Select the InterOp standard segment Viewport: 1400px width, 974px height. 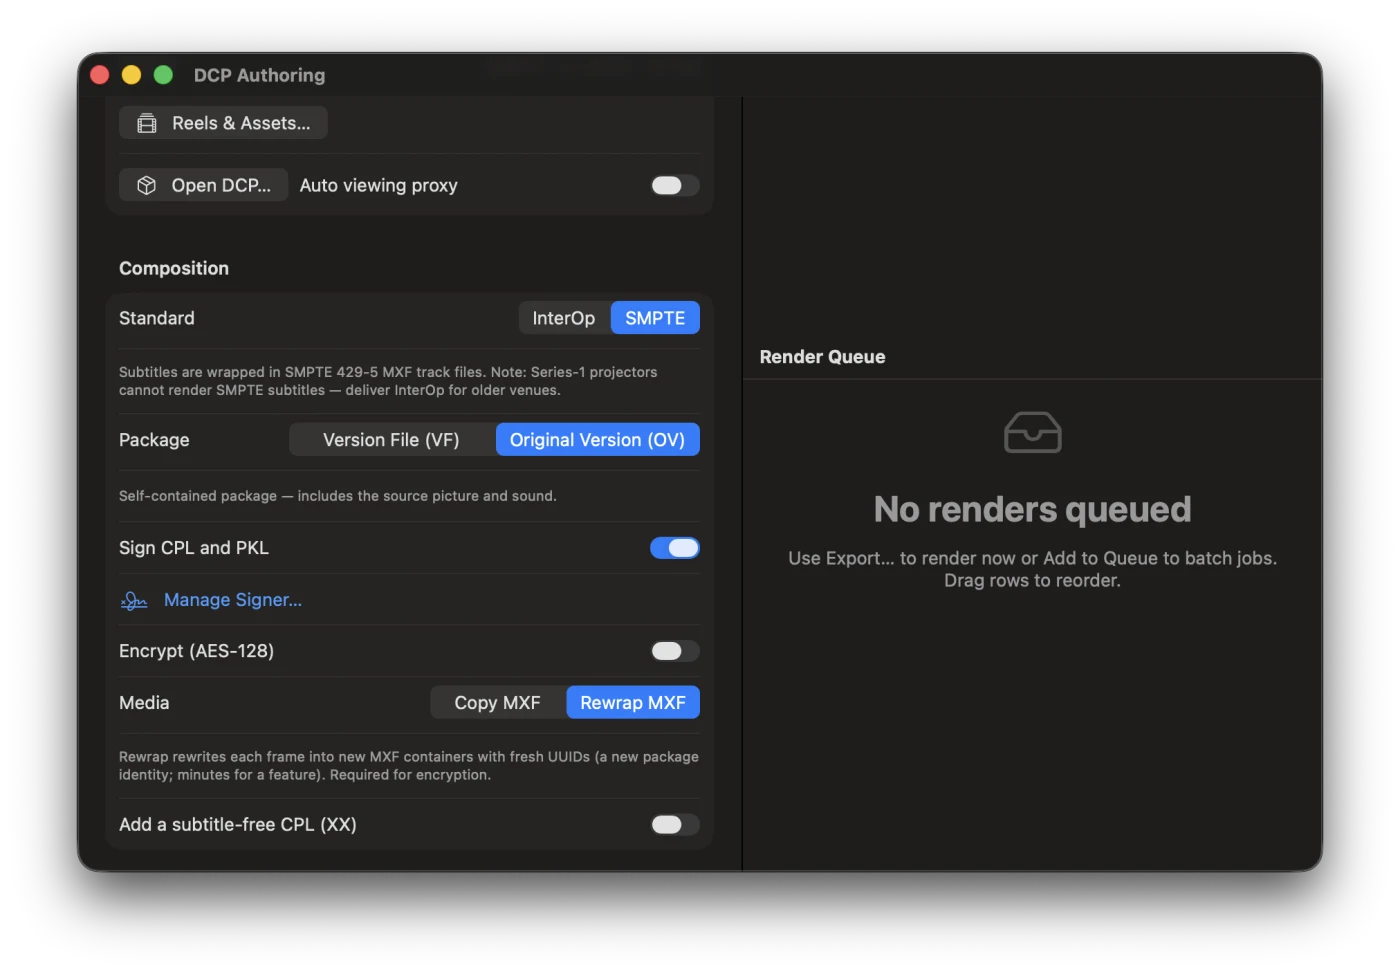[x=564, y=318]
